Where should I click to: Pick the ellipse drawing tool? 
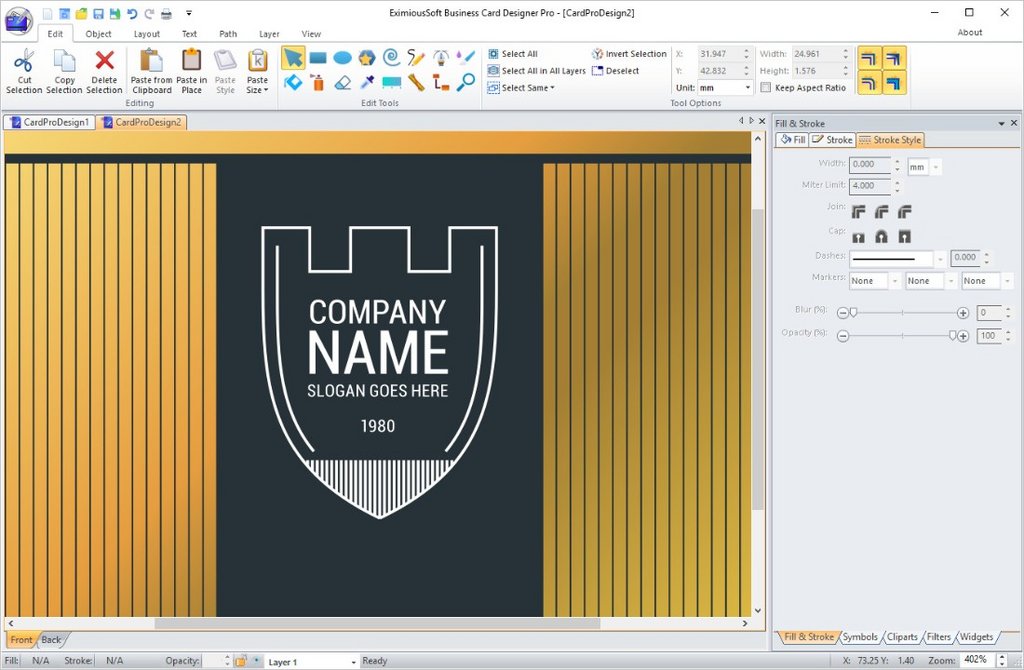tap(342, 57)
